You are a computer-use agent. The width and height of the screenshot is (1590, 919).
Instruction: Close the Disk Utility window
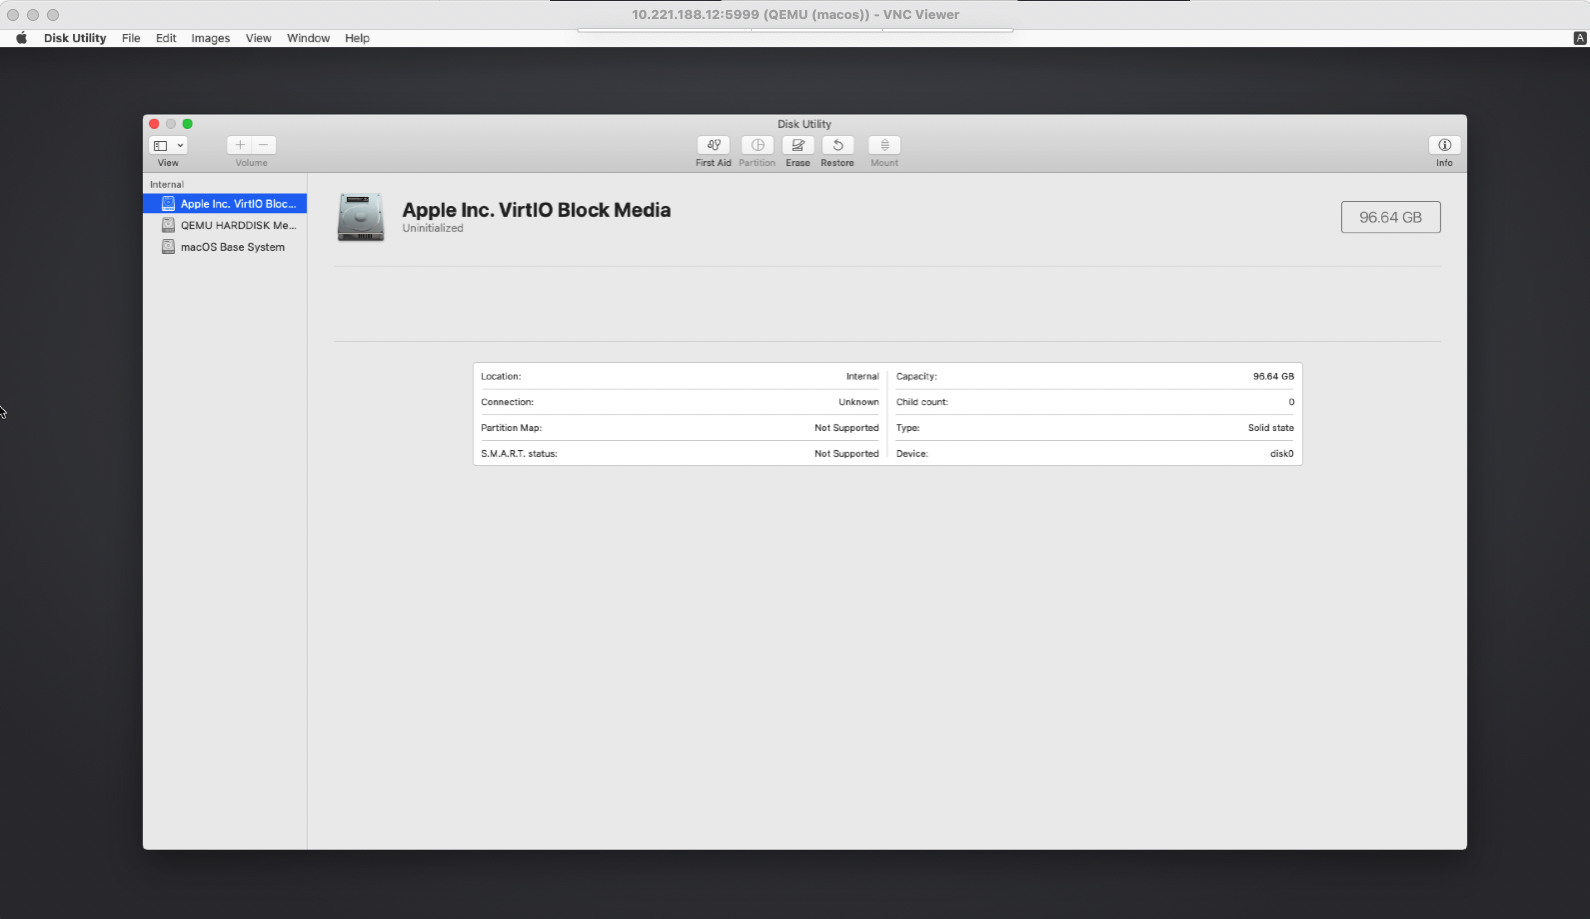click(x=154, y=124)
